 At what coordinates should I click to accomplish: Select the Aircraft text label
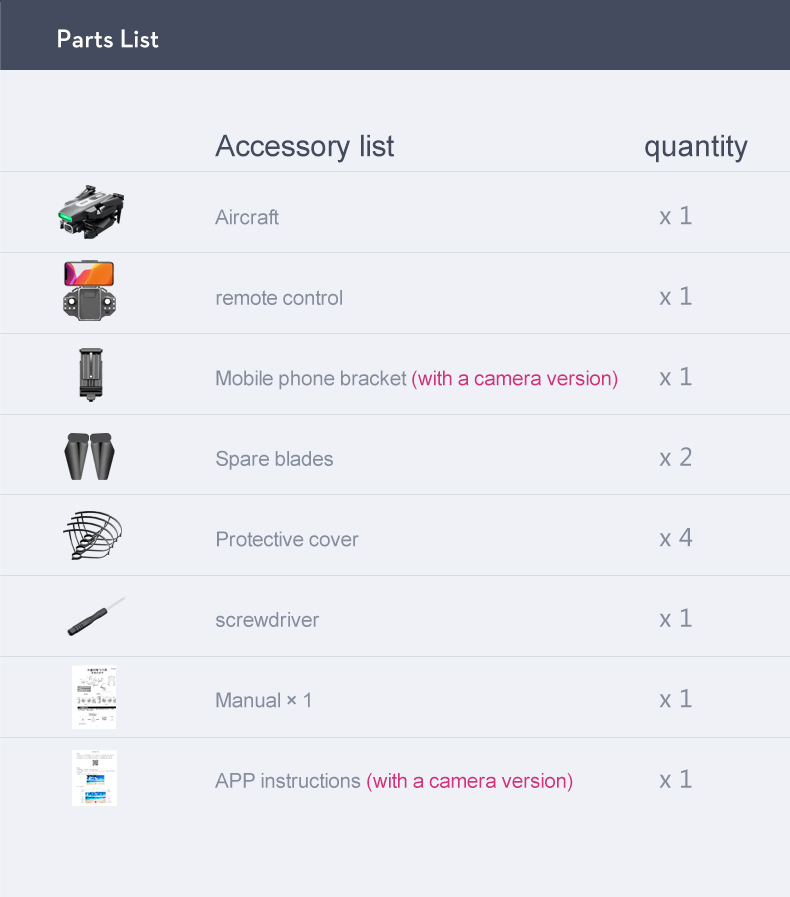point(247,217)
